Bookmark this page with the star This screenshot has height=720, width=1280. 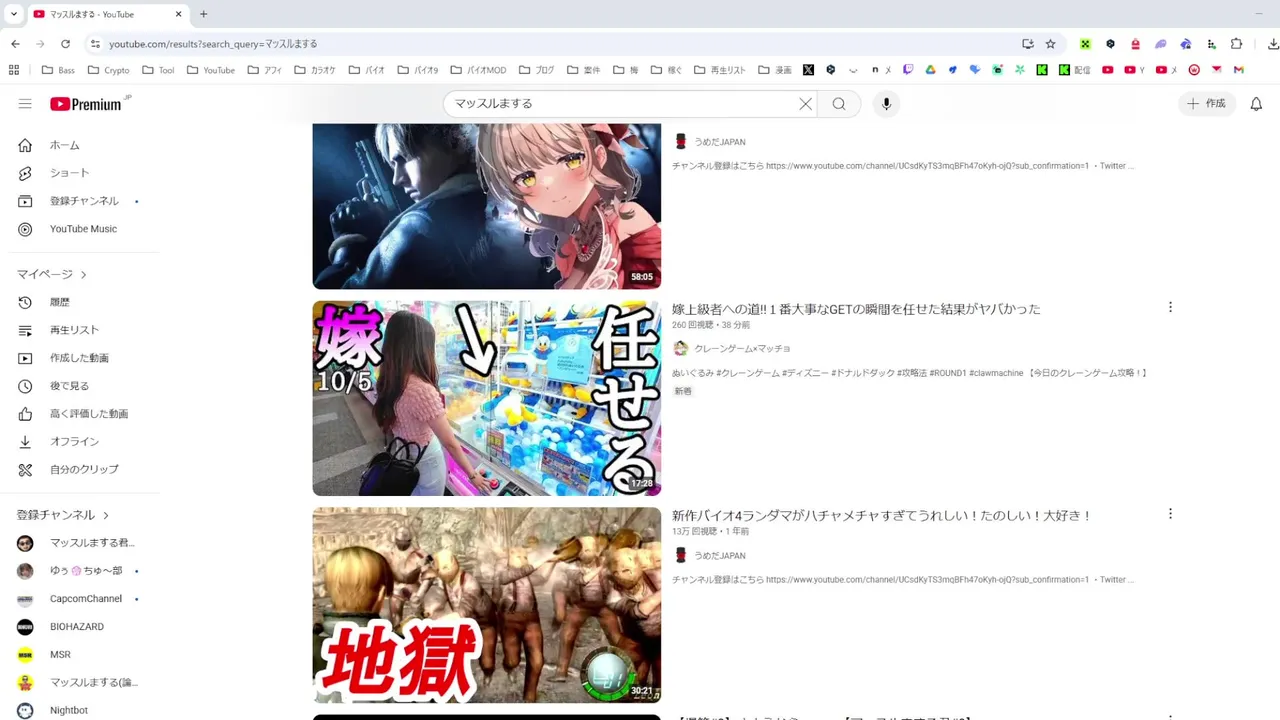1050,44
